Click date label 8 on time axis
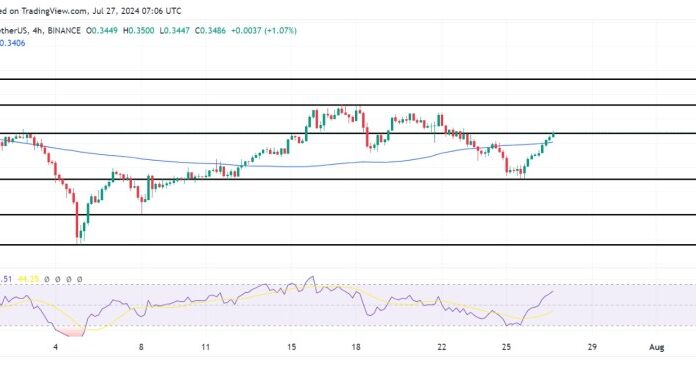 (141, 347)
